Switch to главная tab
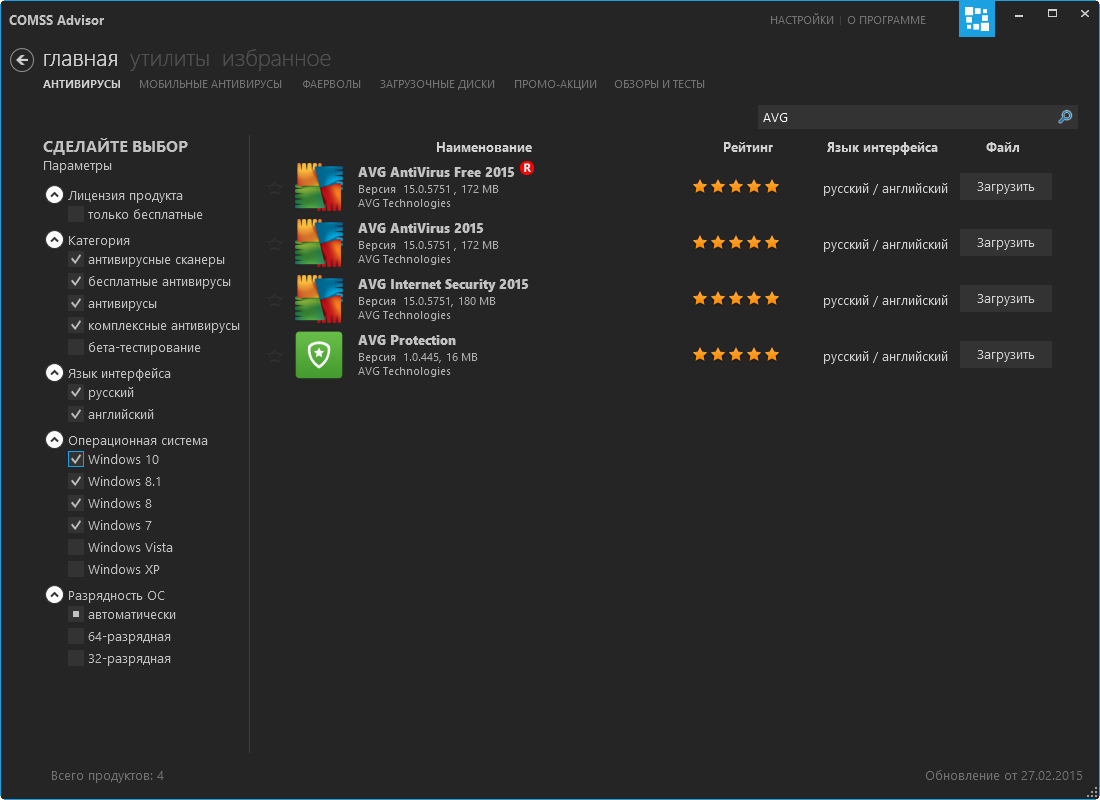 (x=80, y=59)
